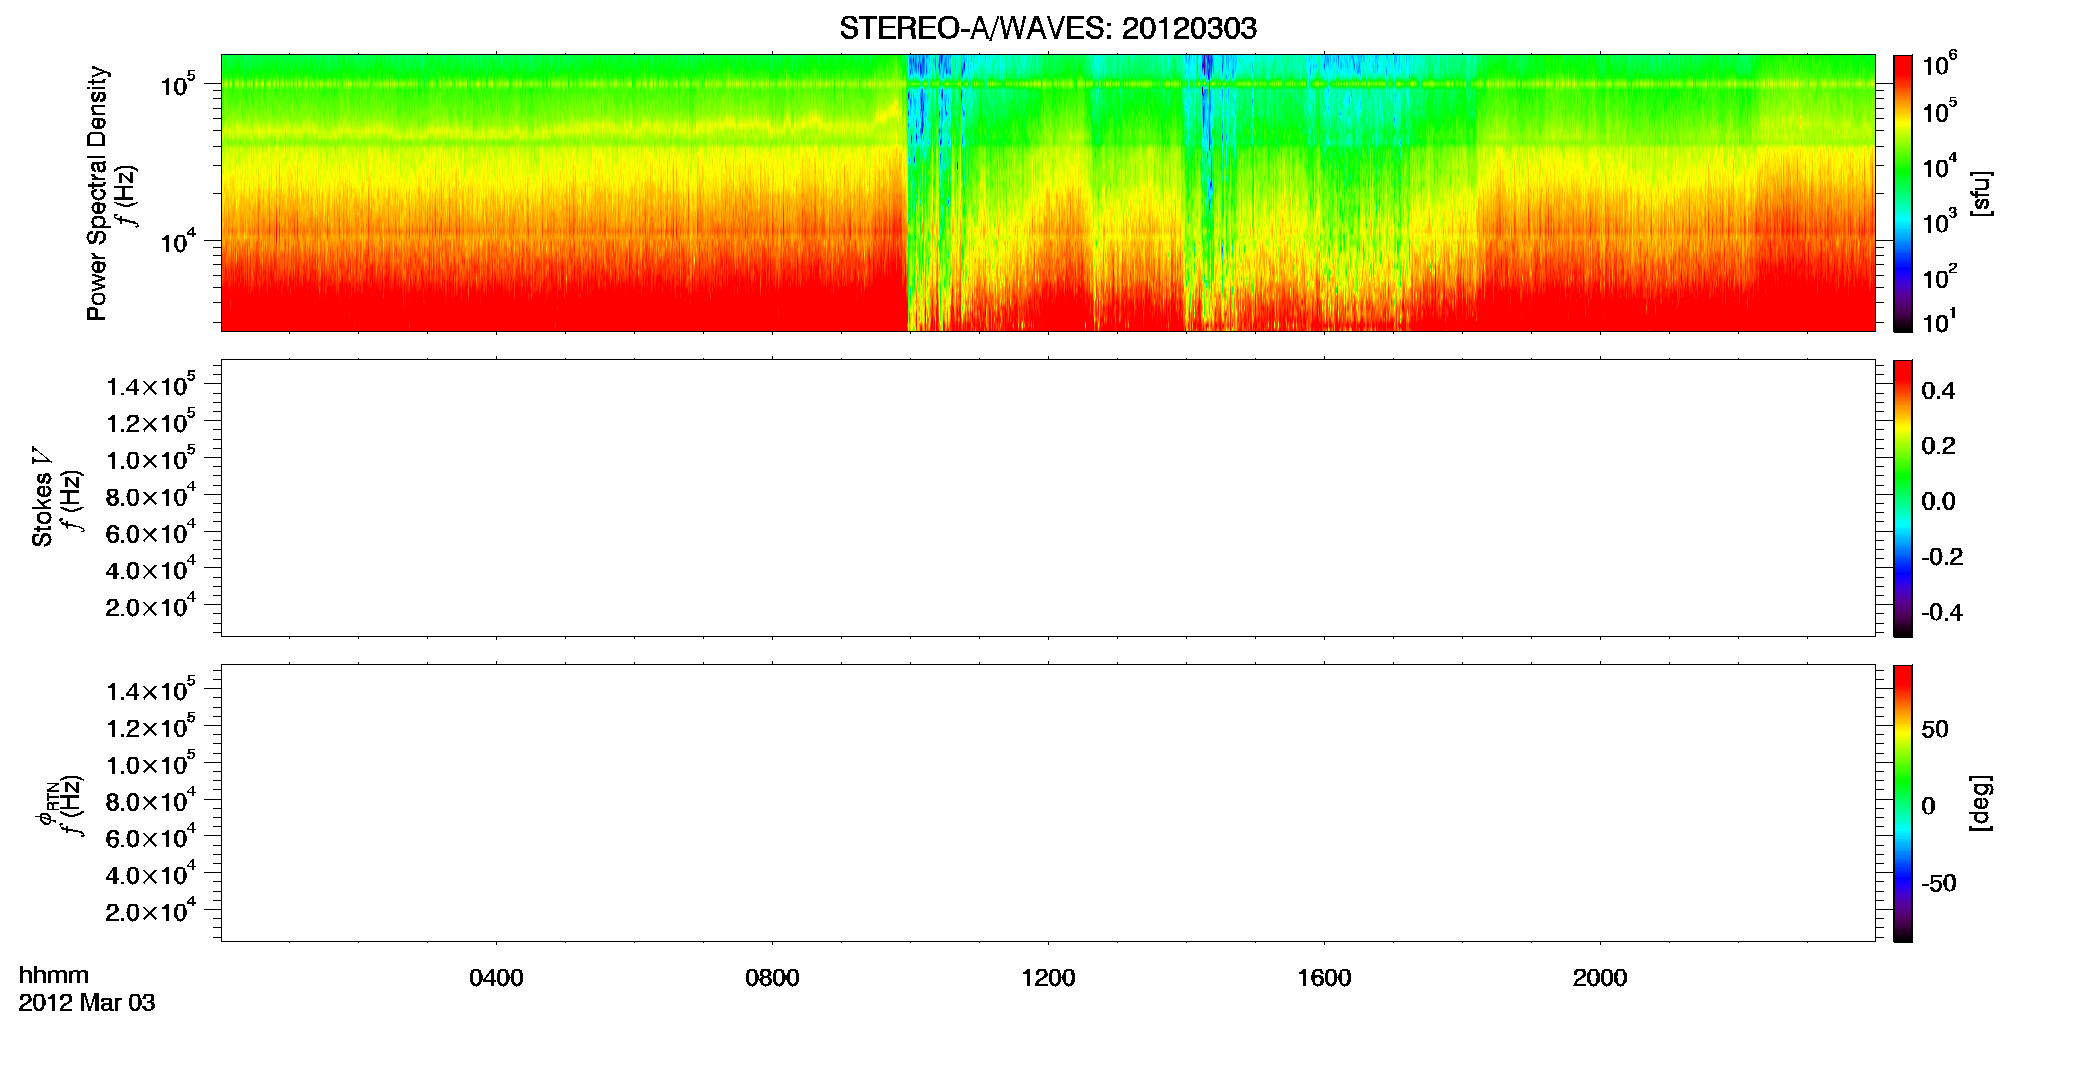Click the 10^1 color bar tick label
This screenshot has height=1080, width=2096.
coord(1939,322)
